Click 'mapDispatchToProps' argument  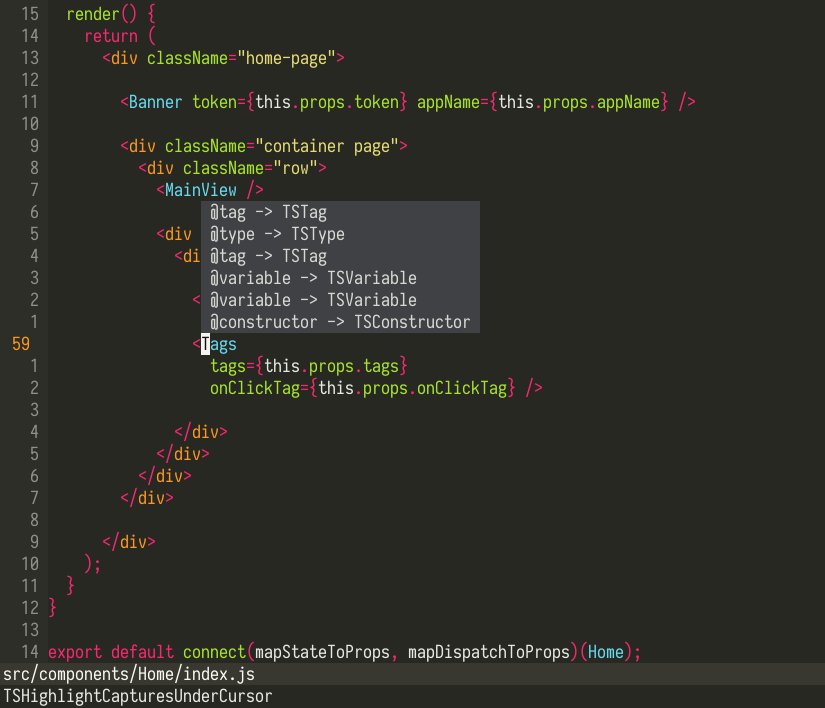[x=489, y=652]
